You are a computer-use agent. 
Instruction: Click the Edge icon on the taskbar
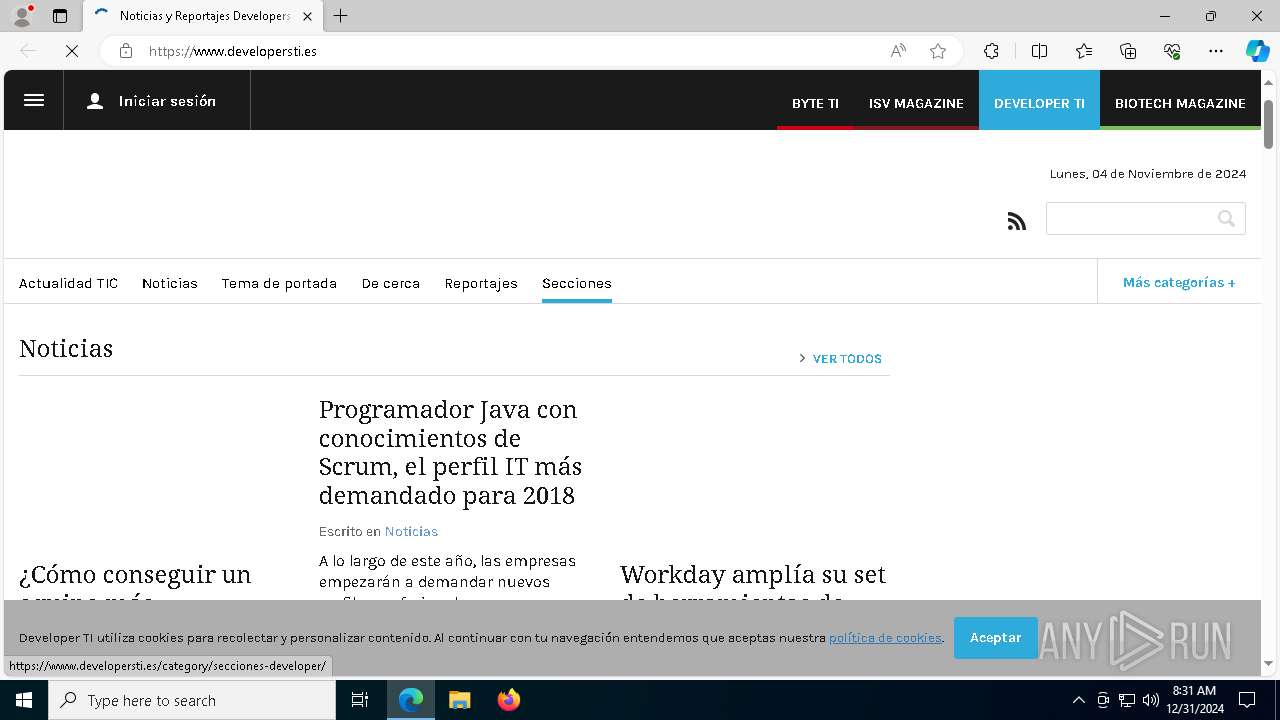tap(411, 700)
